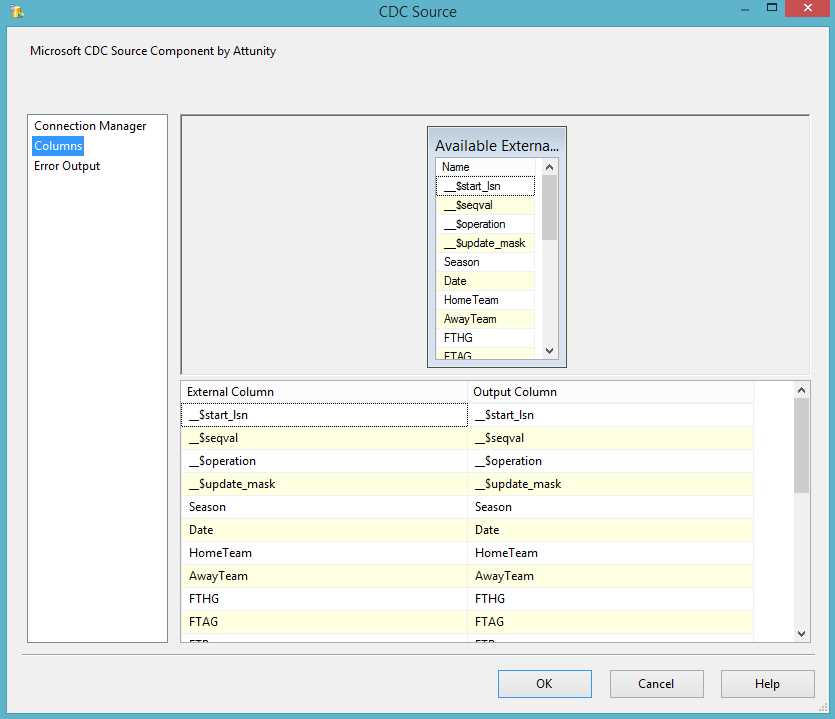The height and width of the screenshot is (719, 835).
Task: Click Available External Columns box title
Action: [x=497, y=145]
